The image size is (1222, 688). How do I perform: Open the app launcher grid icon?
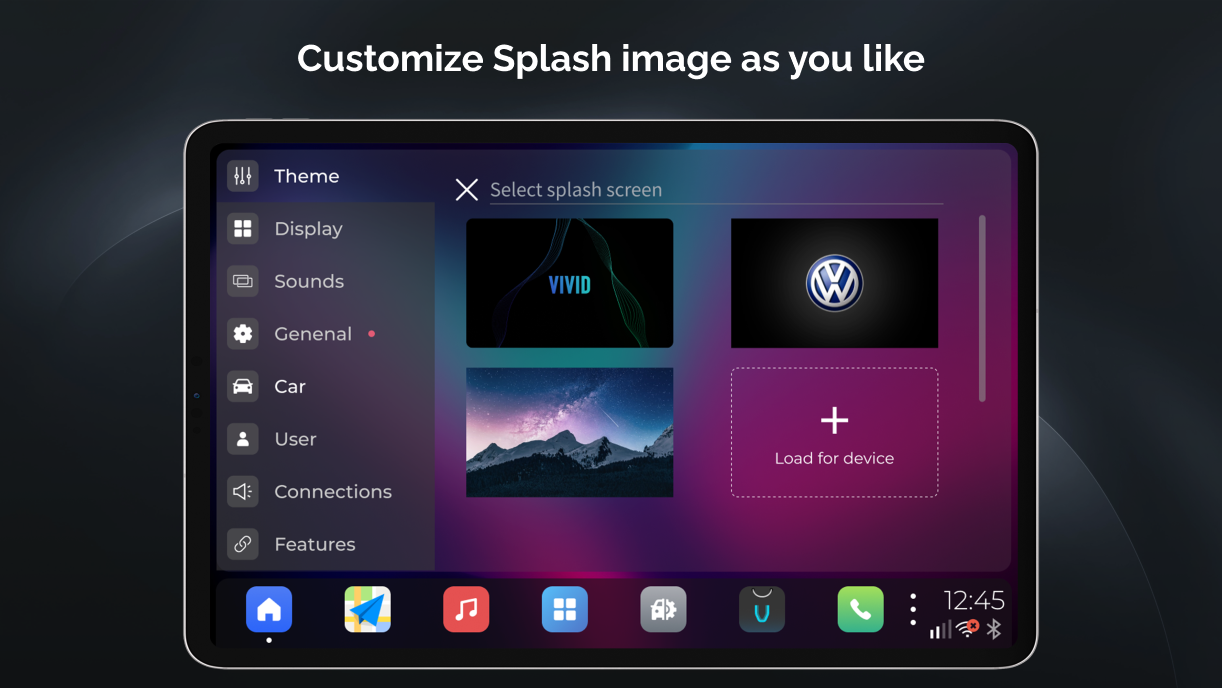pos(564,609)
